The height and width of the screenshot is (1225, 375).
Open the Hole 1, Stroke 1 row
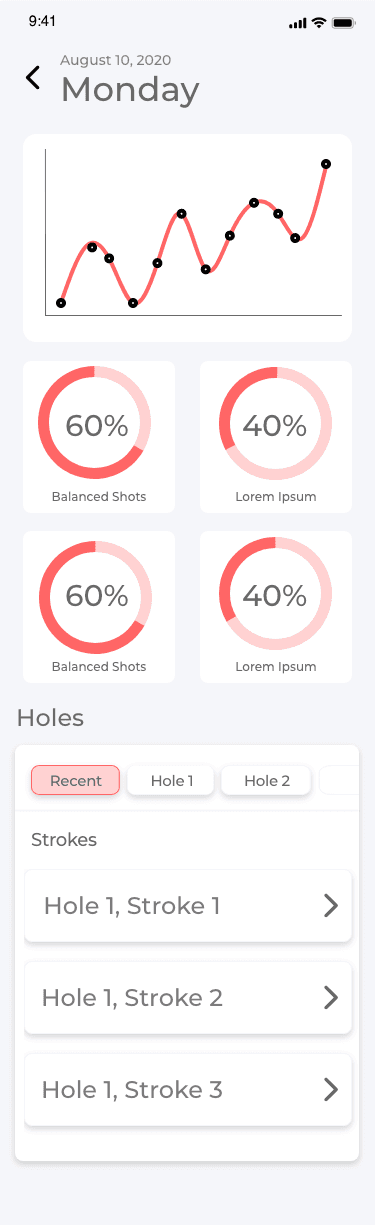[188, 906]
